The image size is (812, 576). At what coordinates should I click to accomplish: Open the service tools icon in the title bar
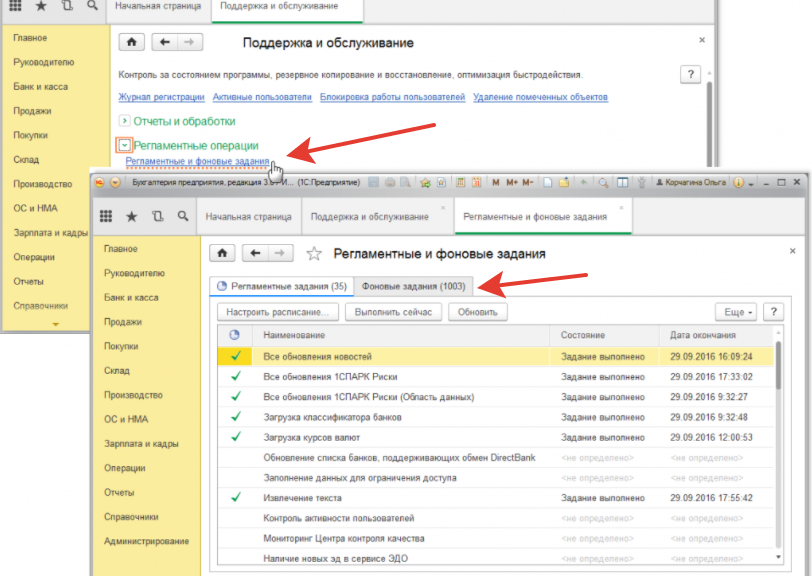[641, 182]
